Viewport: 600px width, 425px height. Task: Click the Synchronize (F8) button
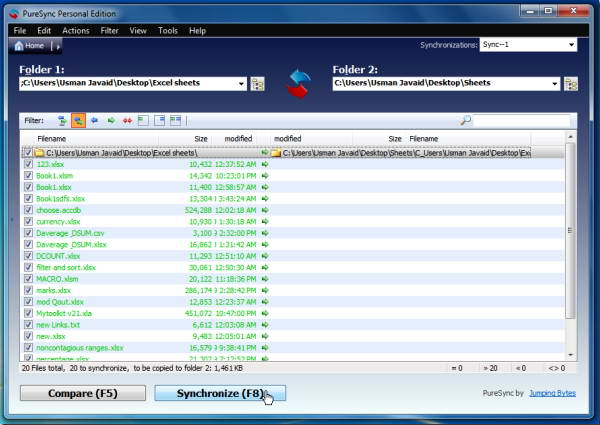click(220, 393)
